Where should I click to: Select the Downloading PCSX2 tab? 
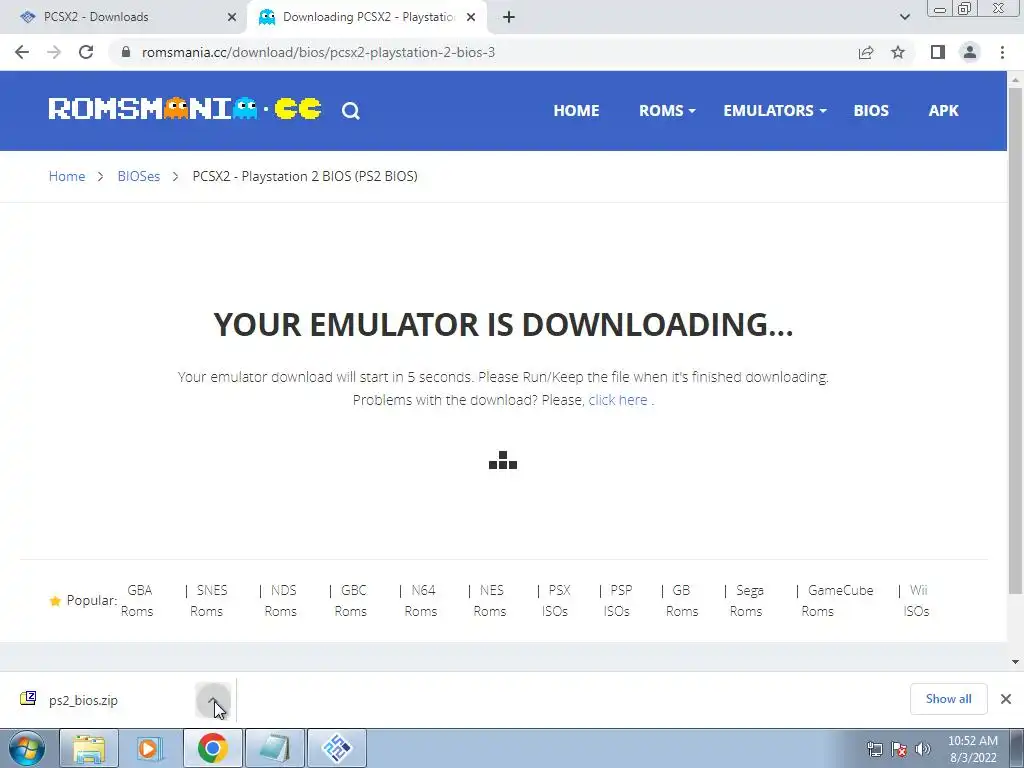369,17
